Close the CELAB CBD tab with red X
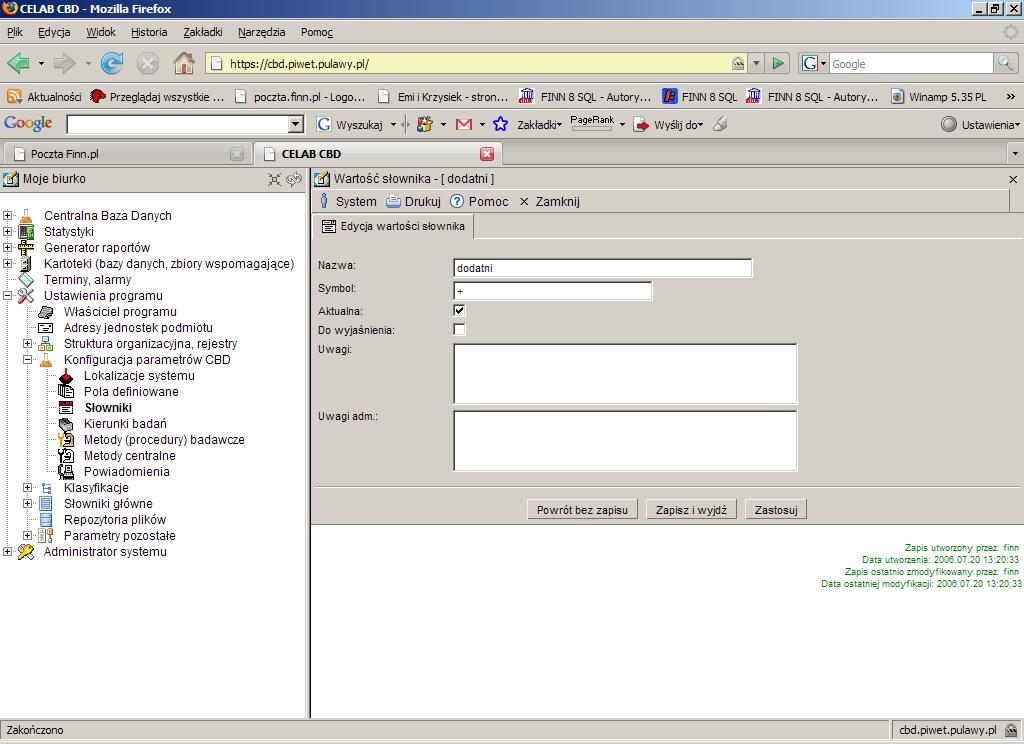Image resolution: width=1024 pixels, height=744 pixels. tap(487, 154)
